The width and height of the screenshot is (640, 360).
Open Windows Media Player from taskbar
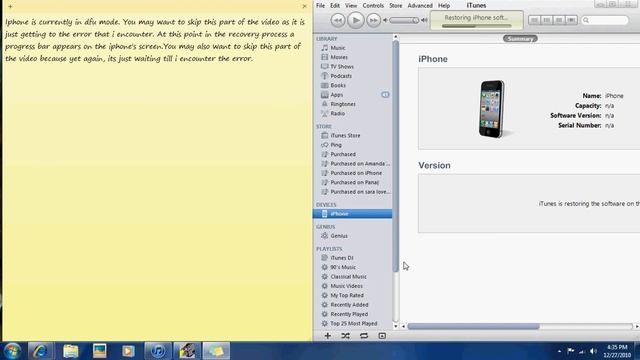click(x=128, y=351)
